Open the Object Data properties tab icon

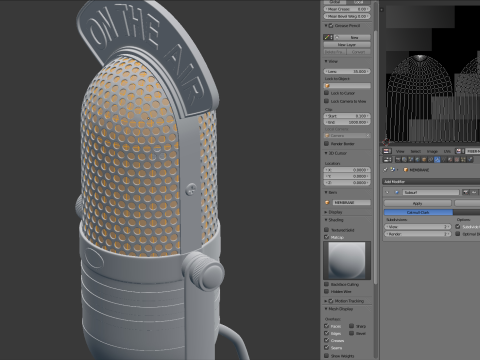444,159
